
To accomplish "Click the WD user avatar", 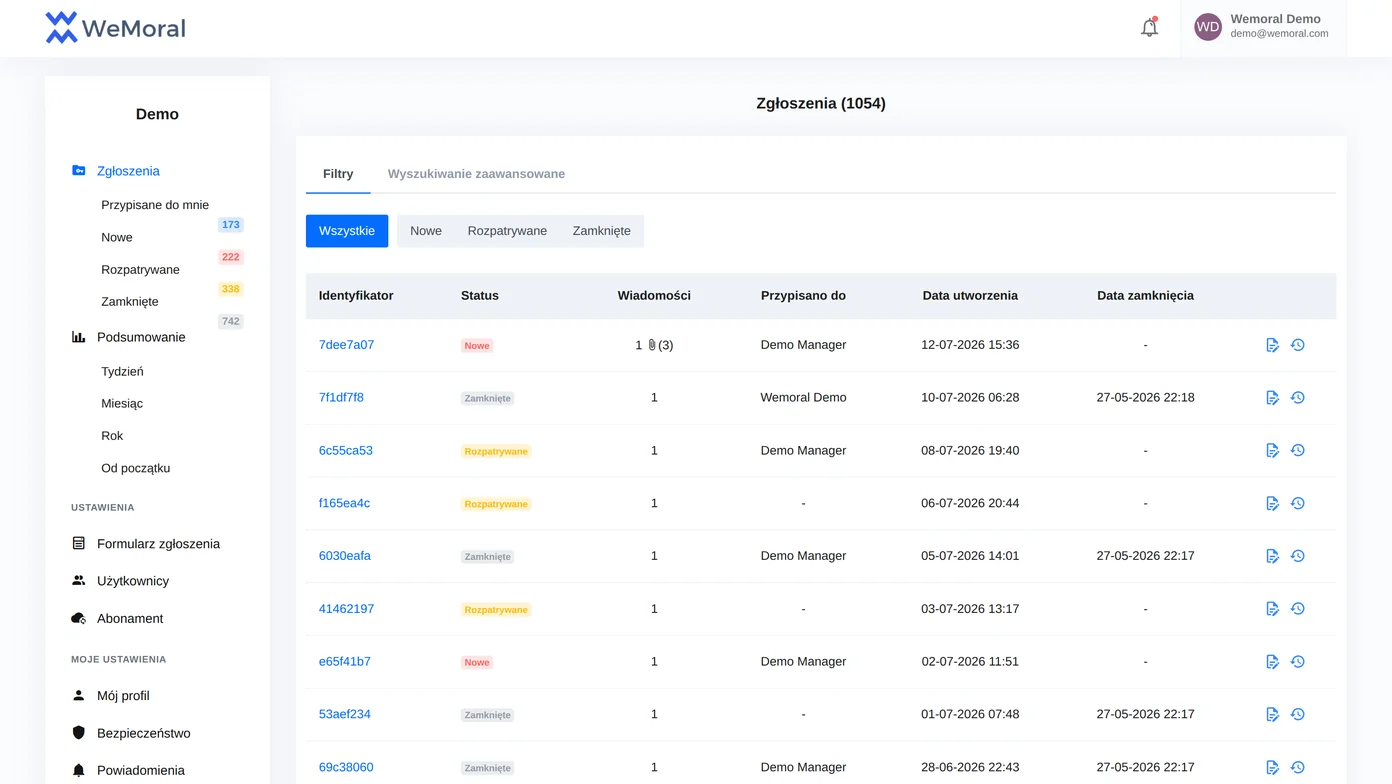I will [1208, 27].
